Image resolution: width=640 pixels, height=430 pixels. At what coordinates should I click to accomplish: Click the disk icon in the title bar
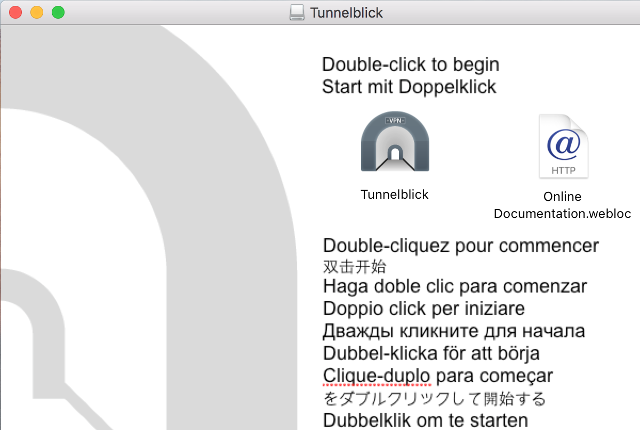pos(297,13)
